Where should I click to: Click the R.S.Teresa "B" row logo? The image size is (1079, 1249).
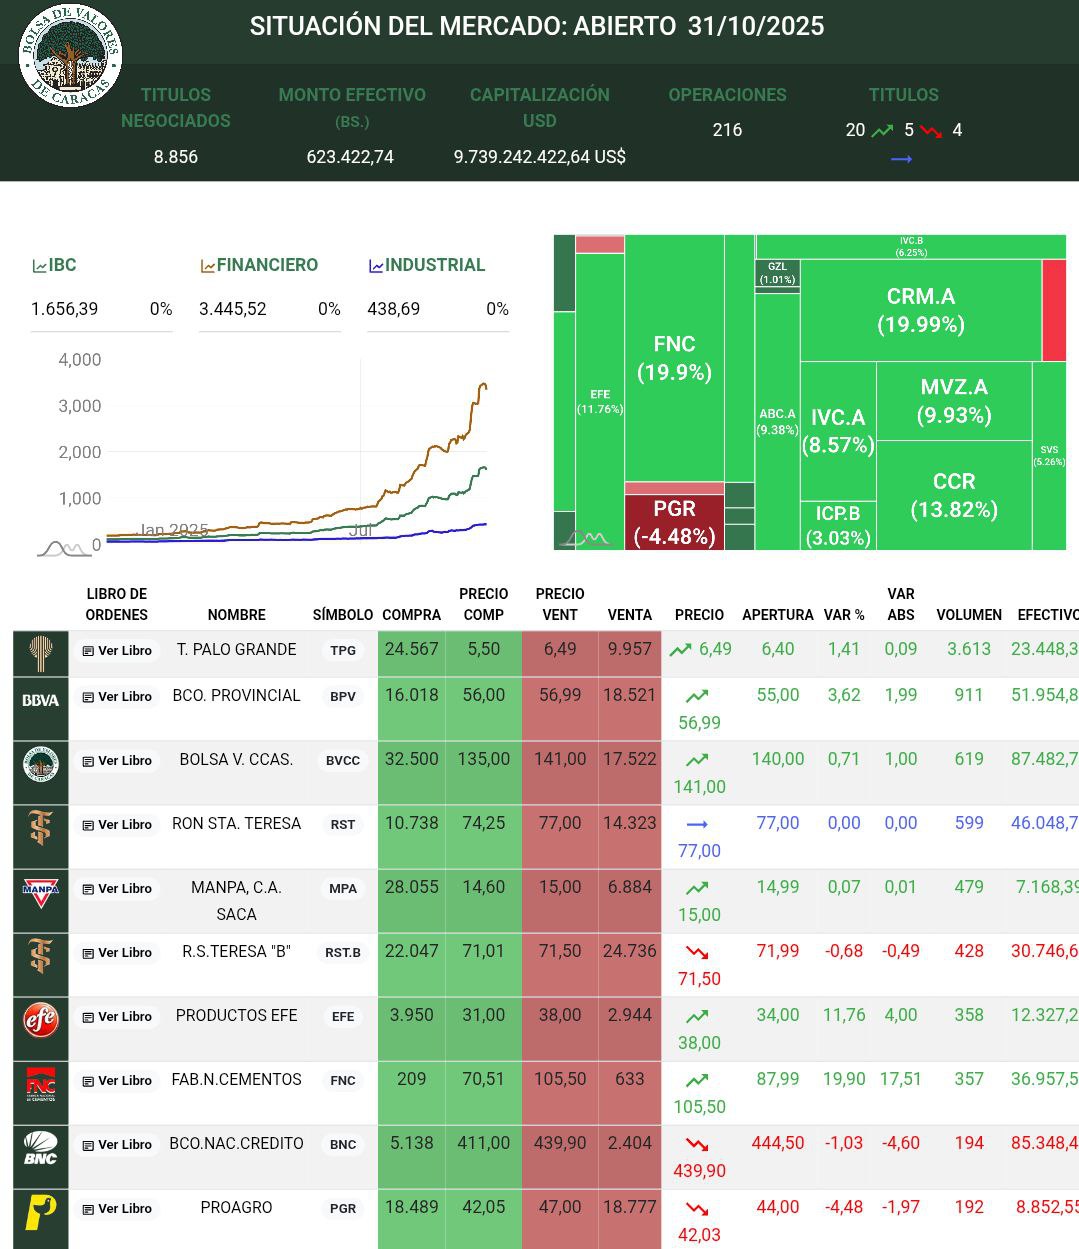(41, 956)
